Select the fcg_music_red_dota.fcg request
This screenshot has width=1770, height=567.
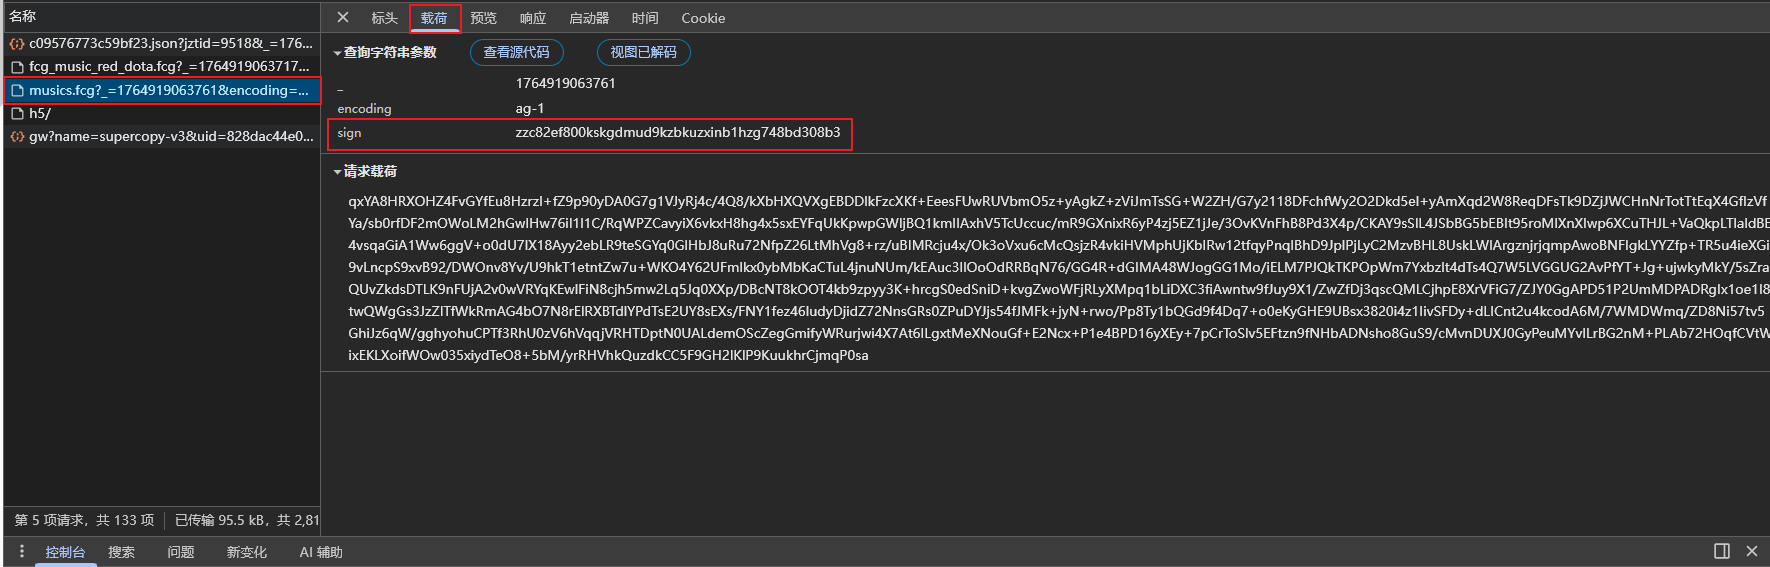pyautogui.click(x=162, y=66)
